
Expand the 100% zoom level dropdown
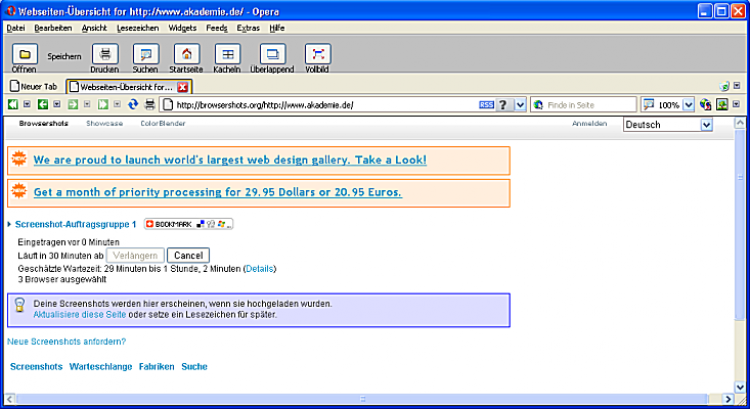pyautogui.click(x=688, y=104)
